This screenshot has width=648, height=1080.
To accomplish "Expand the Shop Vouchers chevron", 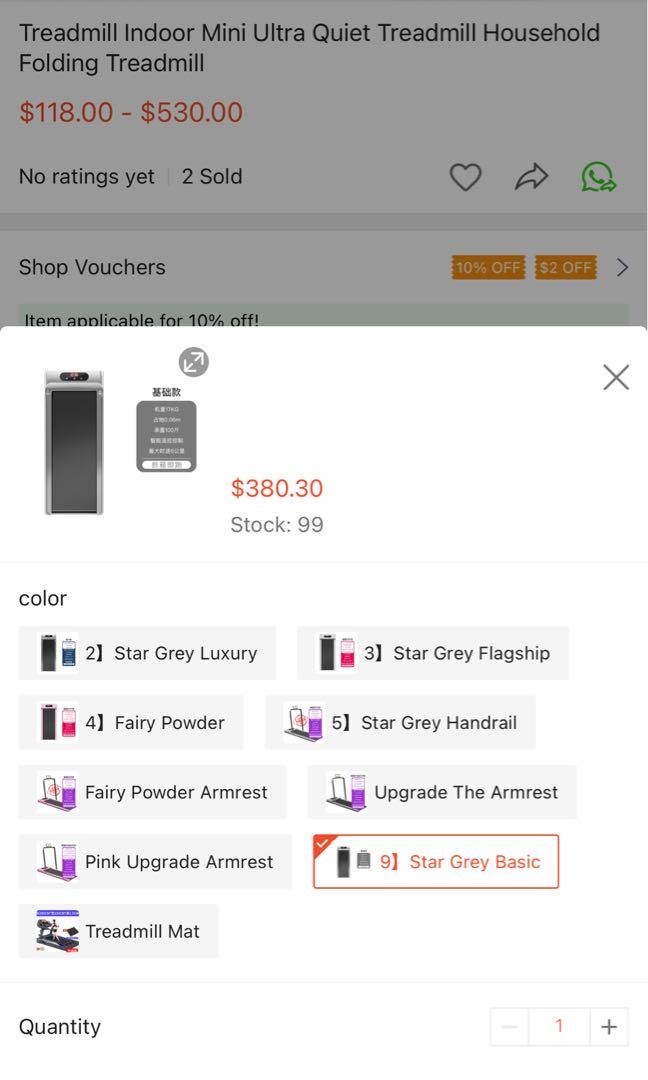I will coord(622,267).
